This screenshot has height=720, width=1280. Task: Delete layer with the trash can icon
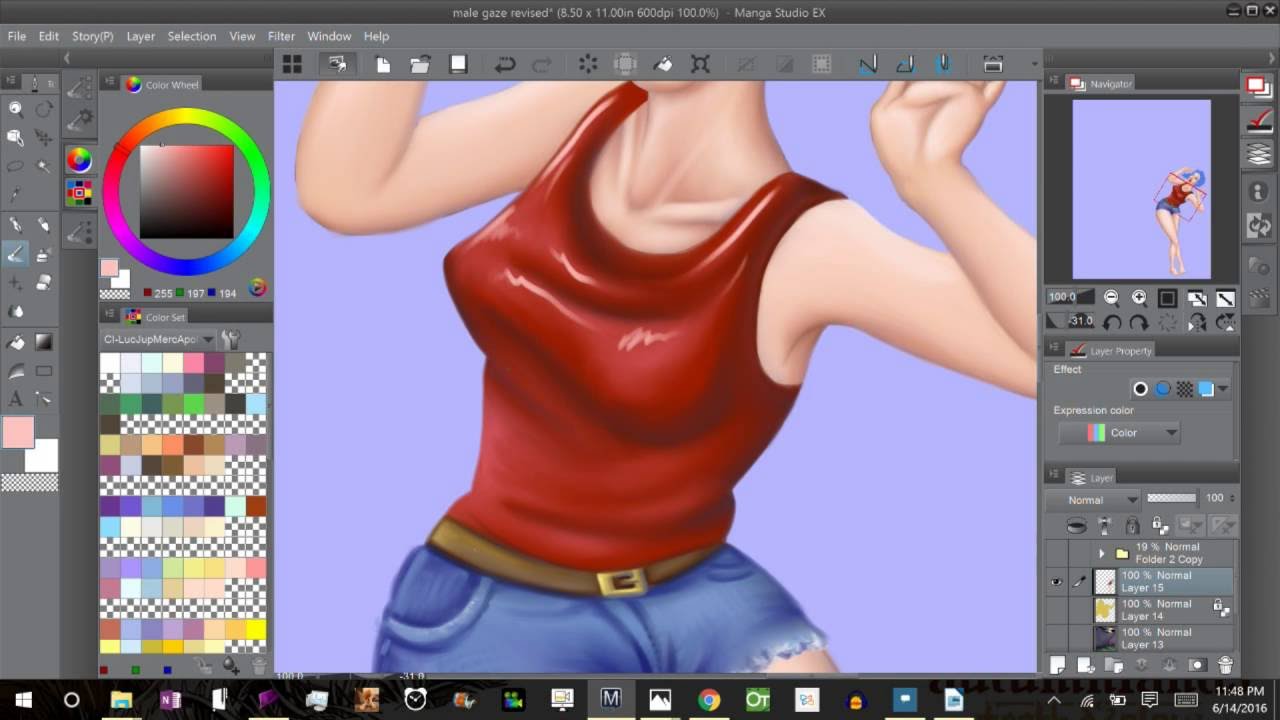click(1226, 665)
